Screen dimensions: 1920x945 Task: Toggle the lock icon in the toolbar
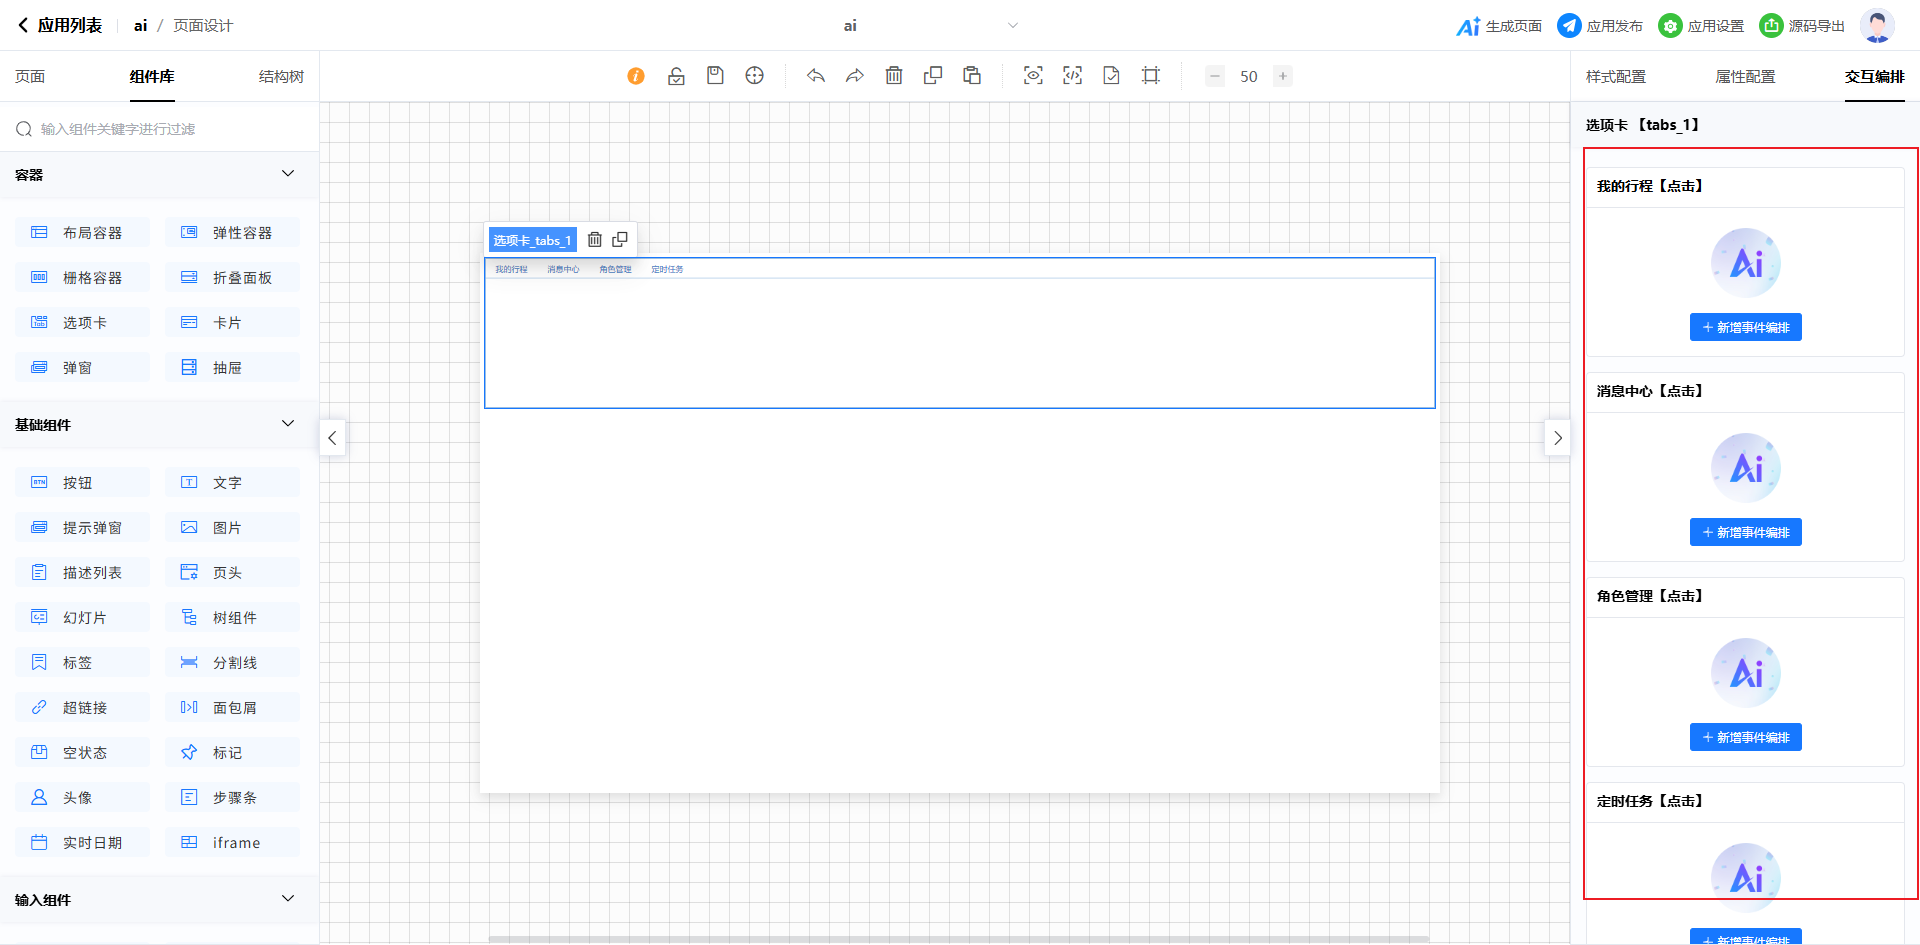coord(676,76)
